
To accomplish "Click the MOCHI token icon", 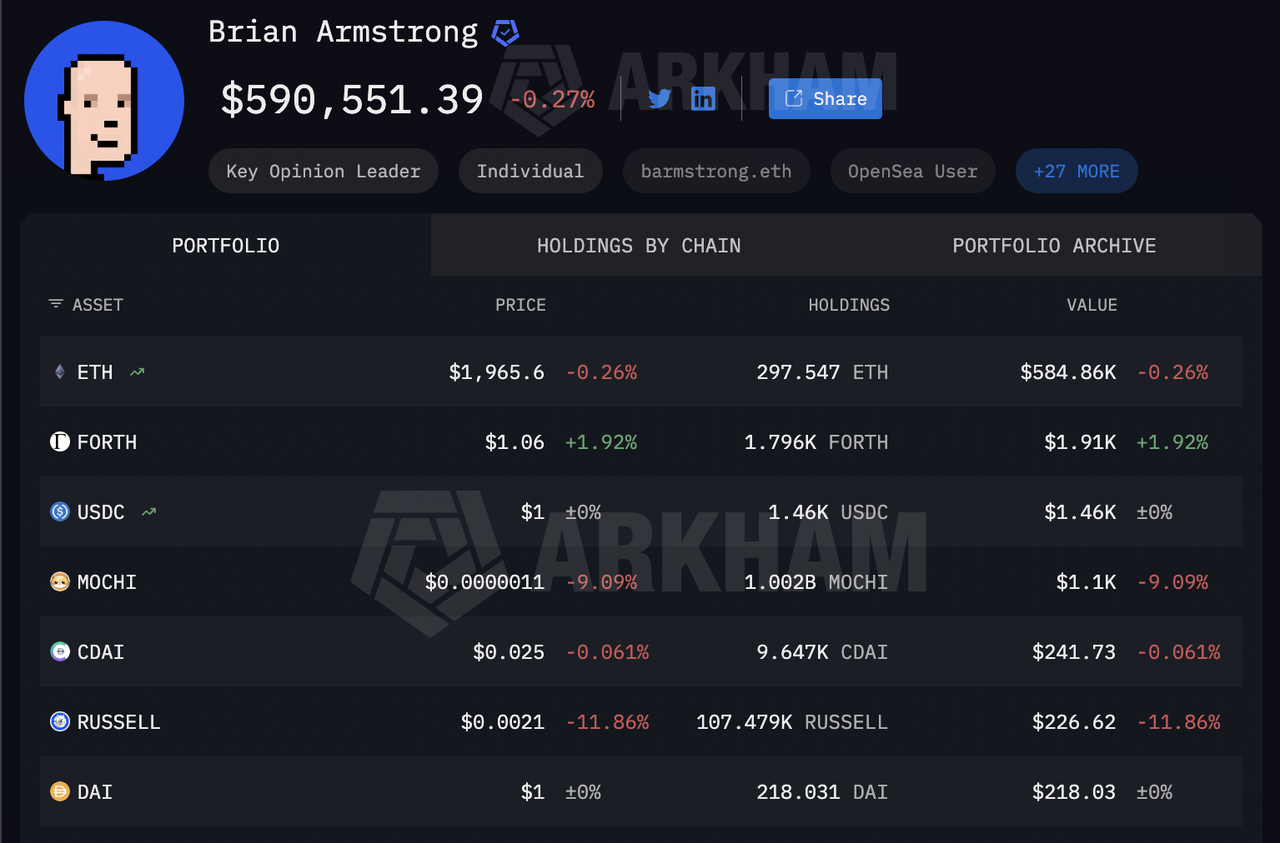I will 60,582.
